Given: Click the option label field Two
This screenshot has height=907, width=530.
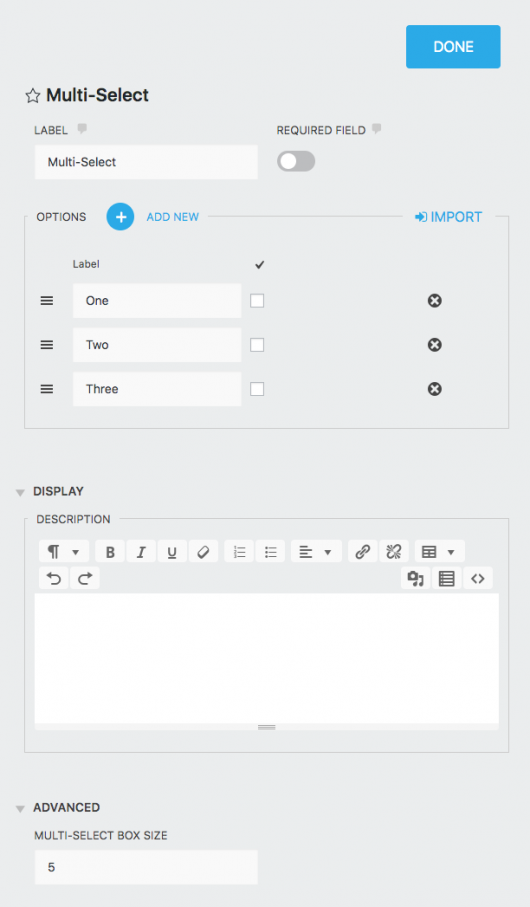Looking at the screenshot, I should point(157,345).
